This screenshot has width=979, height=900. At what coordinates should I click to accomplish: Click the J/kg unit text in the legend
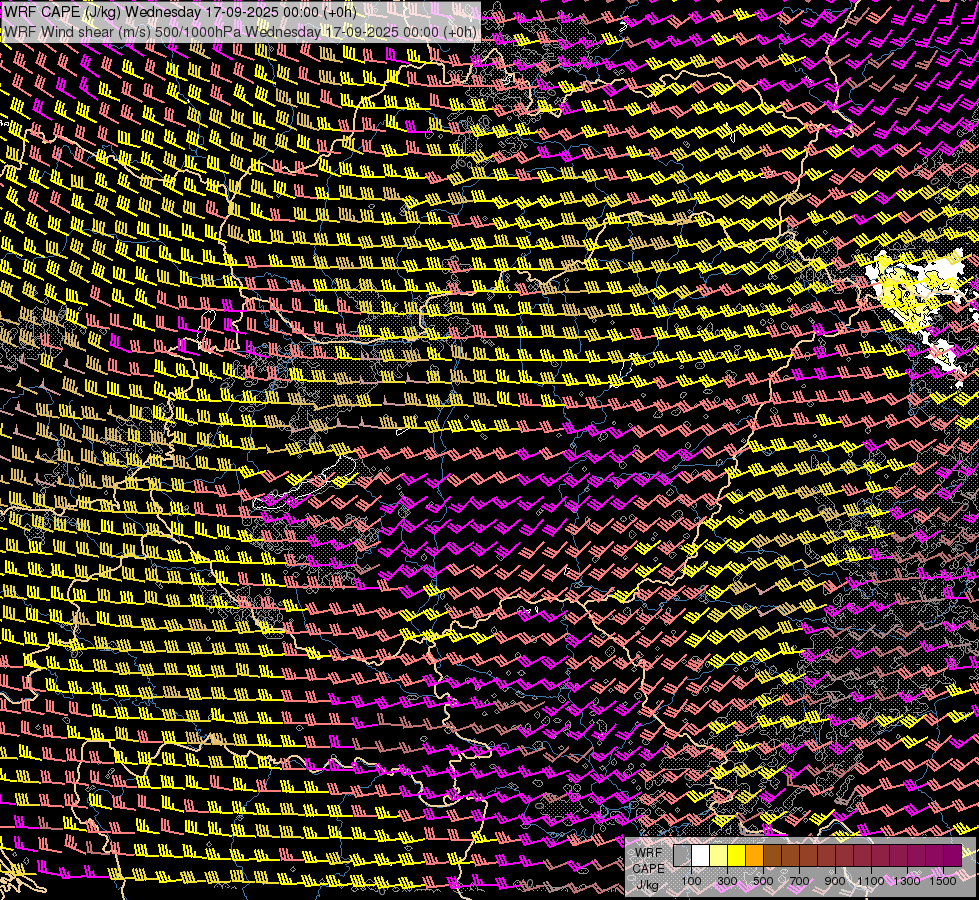pyautogui.click(x=647, y=884)
